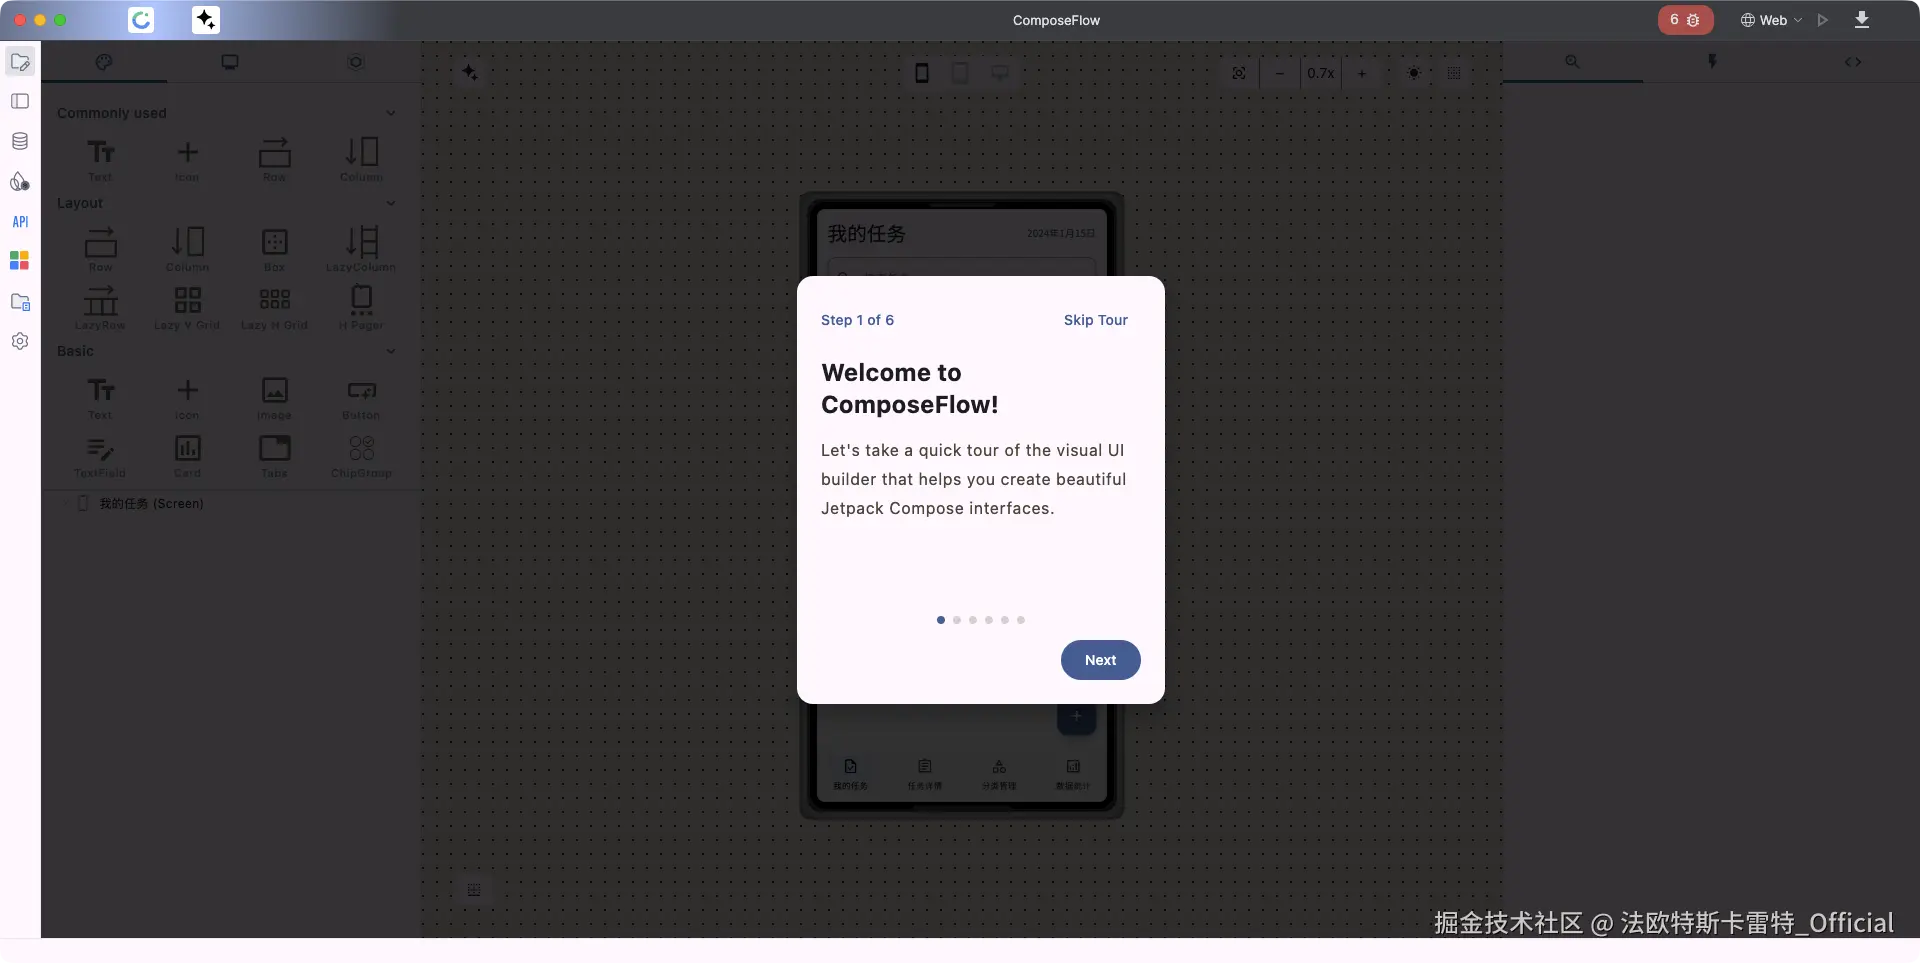Click the Skip Tour link
The height and width of the screenshot is (963, 1920).
(x=1095, y=320)
